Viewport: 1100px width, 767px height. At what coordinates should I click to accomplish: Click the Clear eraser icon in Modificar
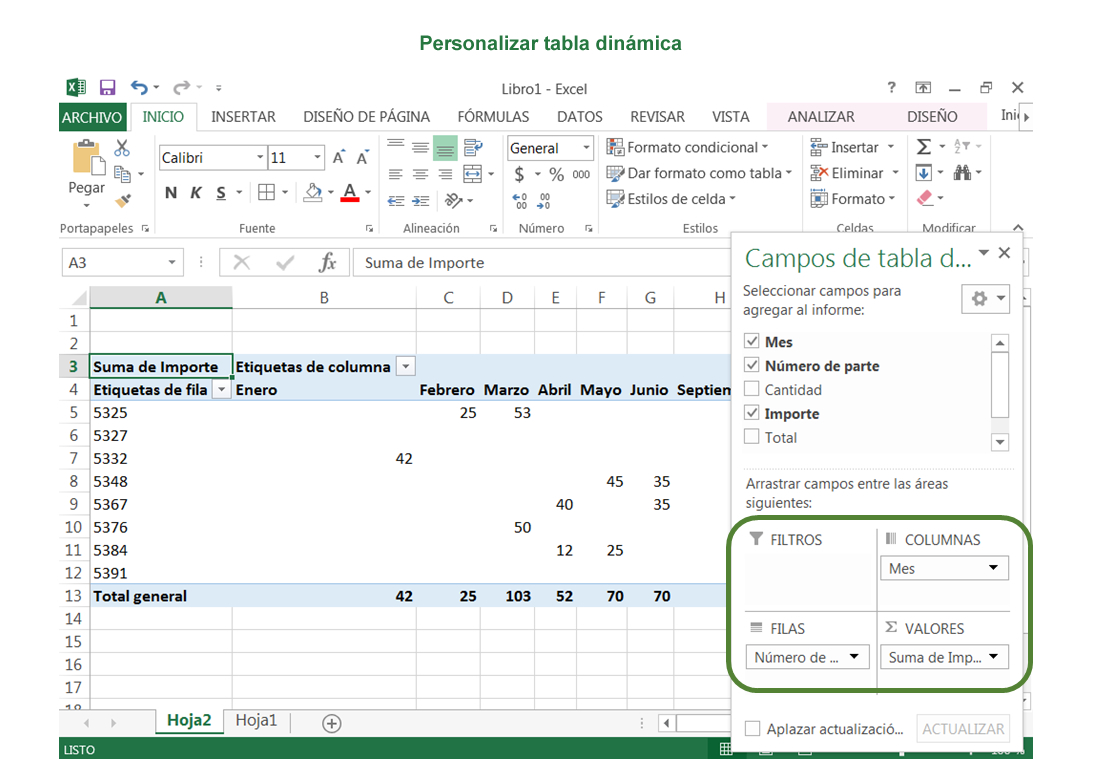(925, 199)
